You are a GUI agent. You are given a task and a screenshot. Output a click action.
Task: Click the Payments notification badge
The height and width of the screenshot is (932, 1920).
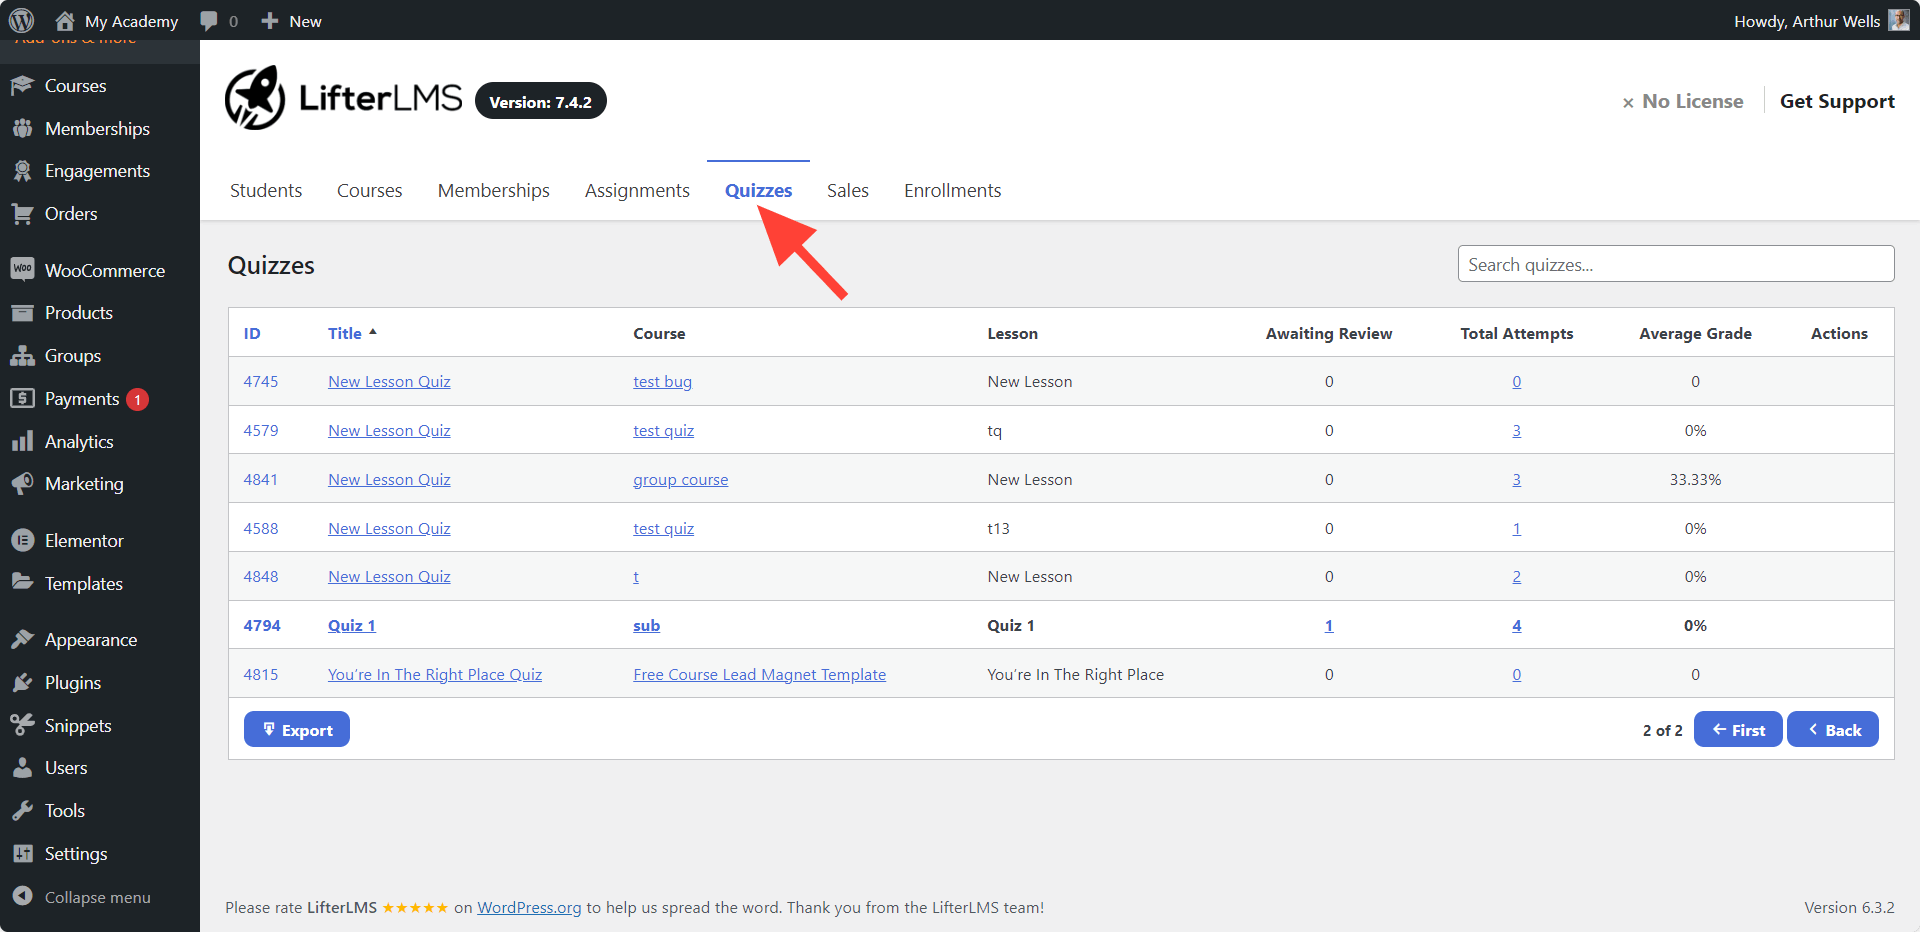[138, 399]
